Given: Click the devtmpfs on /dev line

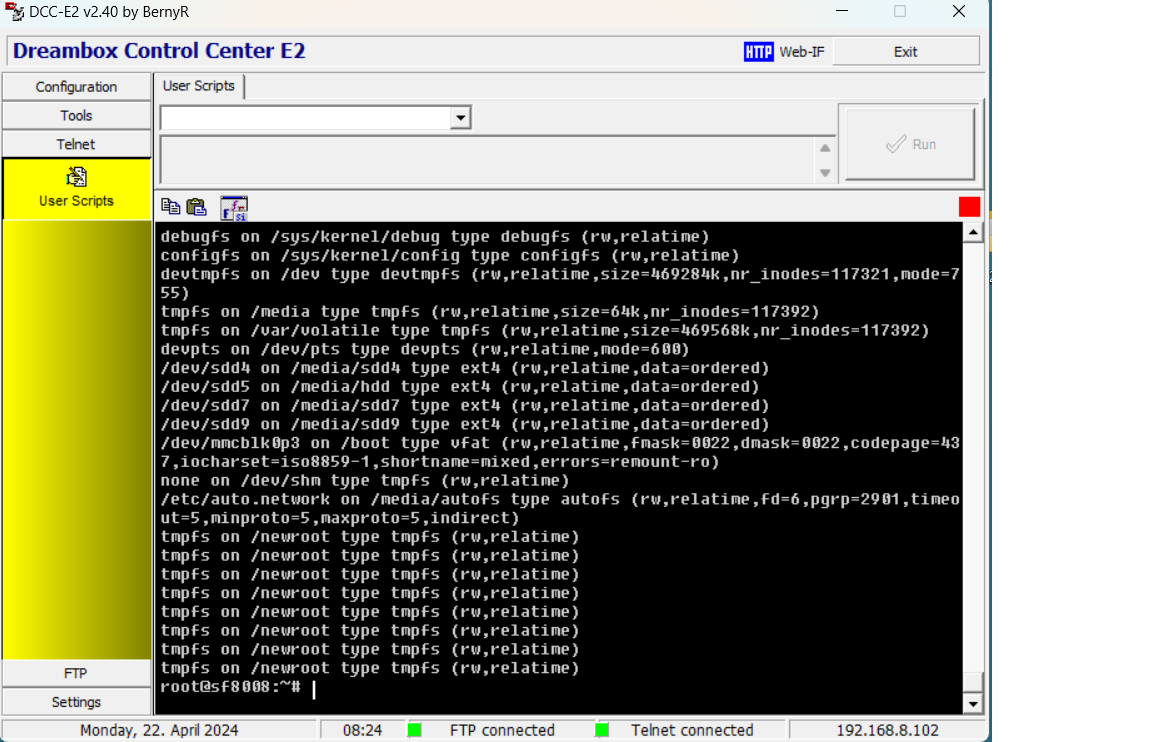Looking at the screenshot, I should (x=560, y=283).
